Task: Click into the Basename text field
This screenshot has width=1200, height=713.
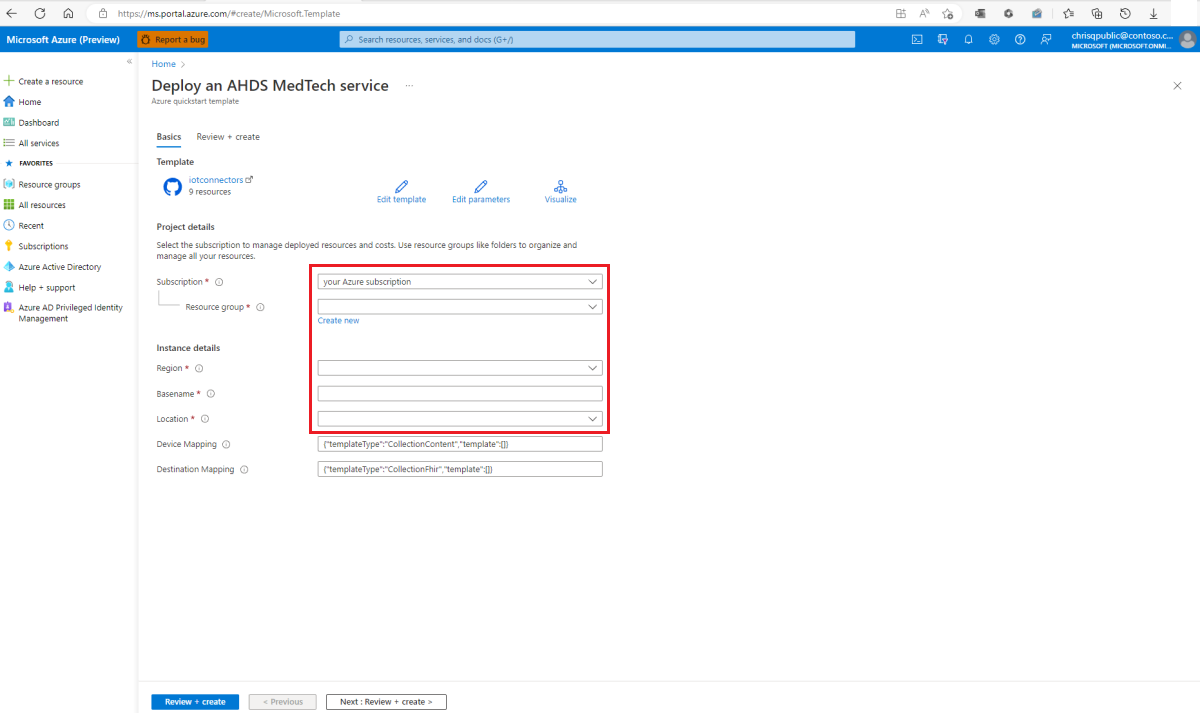Action: [x=460, y=394]
